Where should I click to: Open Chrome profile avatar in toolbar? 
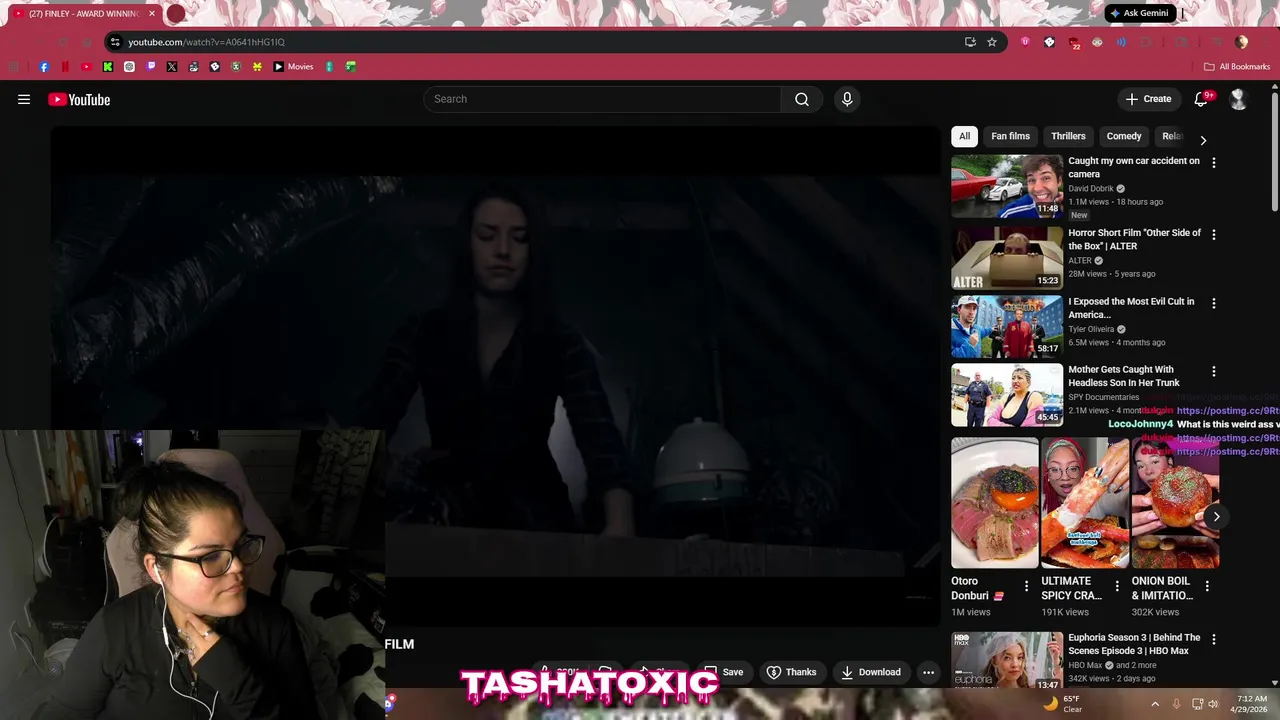[1241, 42]
